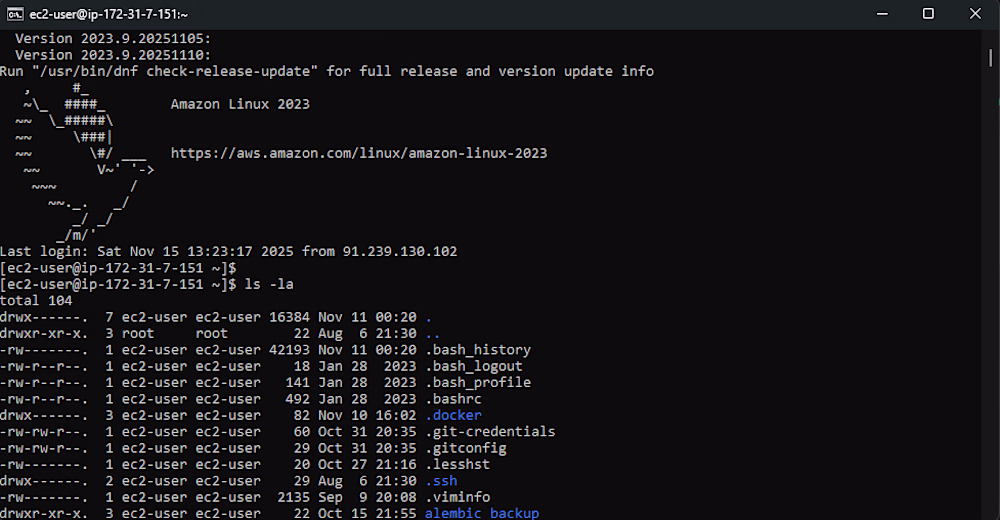Maximize the ec2-user terminal window
Viewport: 1000px width, 520px height.
click(x=929, y=14)
